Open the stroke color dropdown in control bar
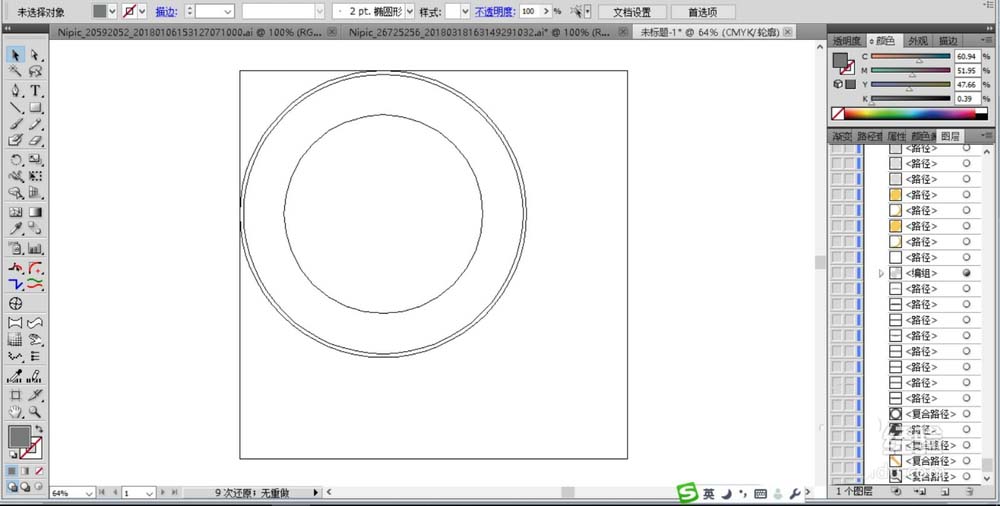Viewport: 1000px width, 506px height. 142,11
